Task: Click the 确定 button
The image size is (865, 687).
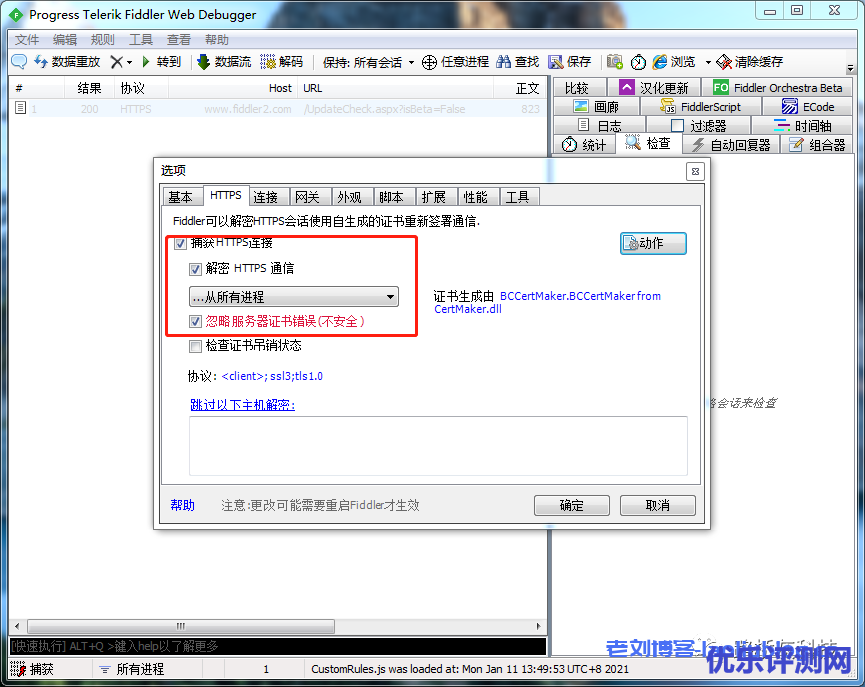Action: [571, 505]
